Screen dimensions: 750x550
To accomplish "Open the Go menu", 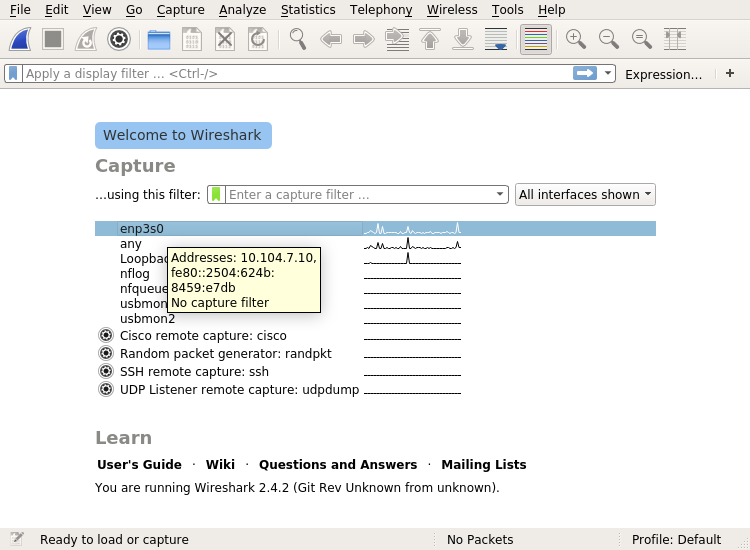I will click(134, 10).
